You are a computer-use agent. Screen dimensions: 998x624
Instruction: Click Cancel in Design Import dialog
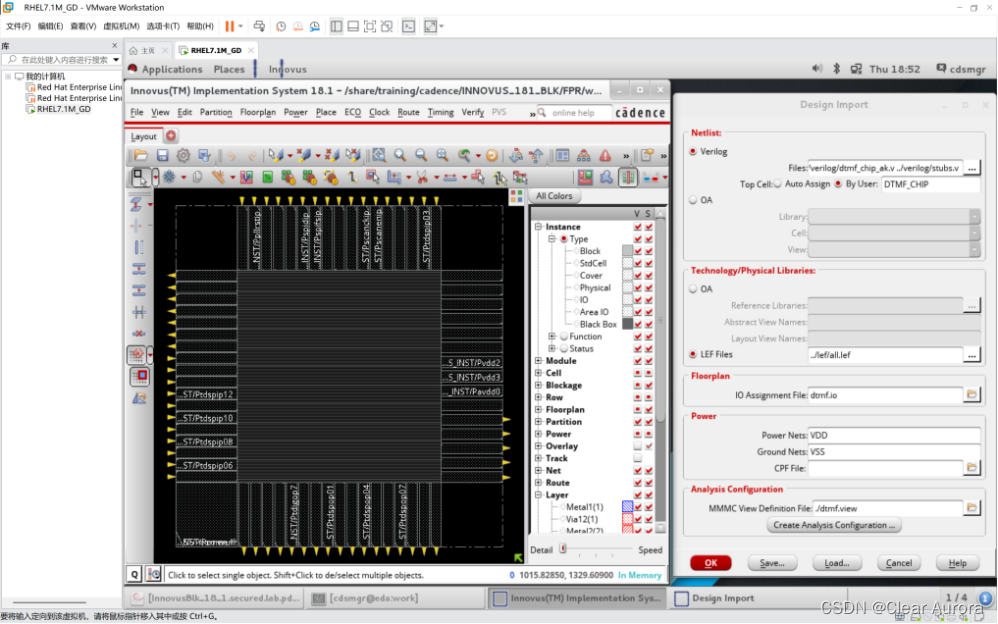coord(899,563)
